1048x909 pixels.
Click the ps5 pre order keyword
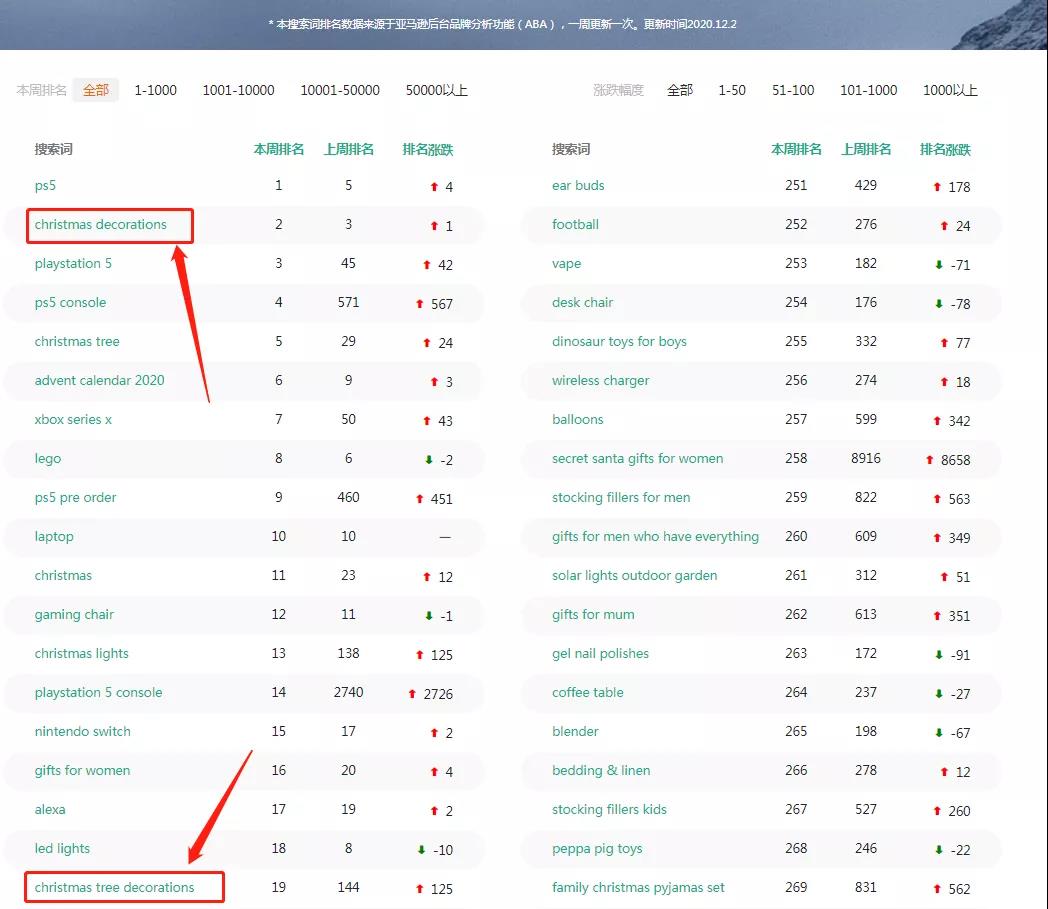point(76,498)
